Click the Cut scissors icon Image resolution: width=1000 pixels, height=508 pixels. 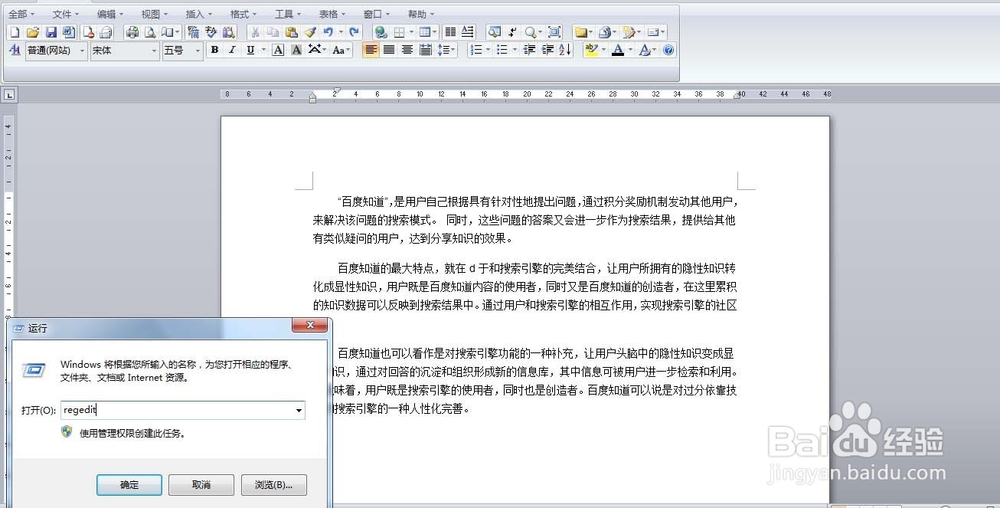[254, 32]
